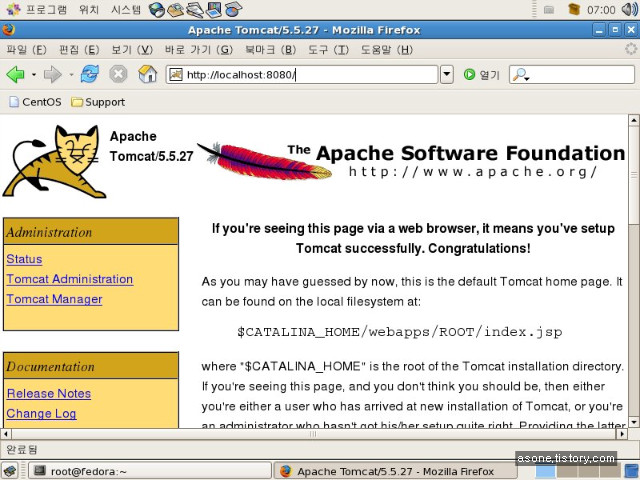Click the 07:00 panel clock
The height and width of the screenshot is (480, 640).
pos(601,10)
